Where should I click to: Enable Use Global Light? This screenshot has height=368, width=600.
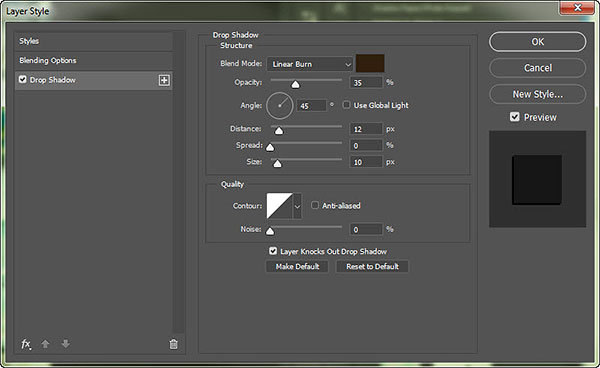[x=346, y=105]
